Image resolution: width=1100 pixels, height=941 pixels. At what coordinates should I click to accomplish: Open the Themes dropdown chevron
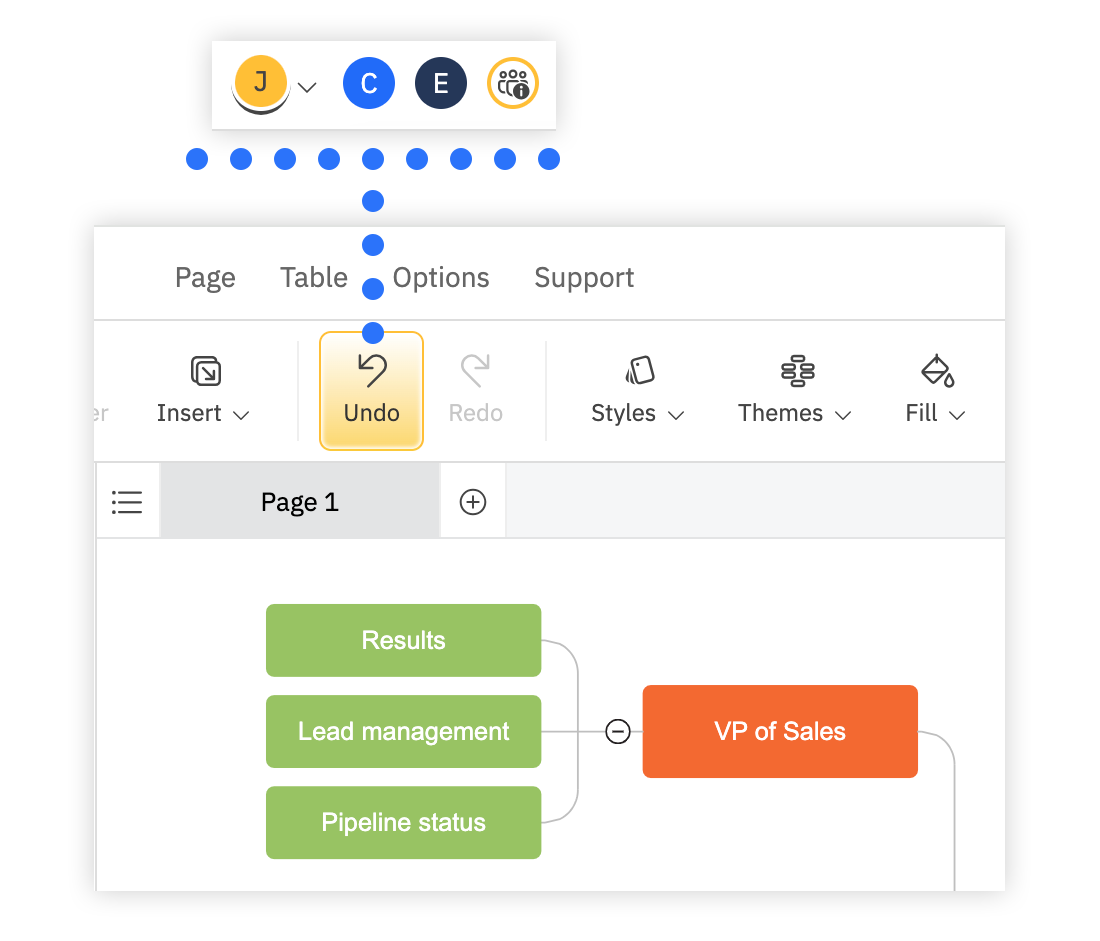[x=843, y=415]
